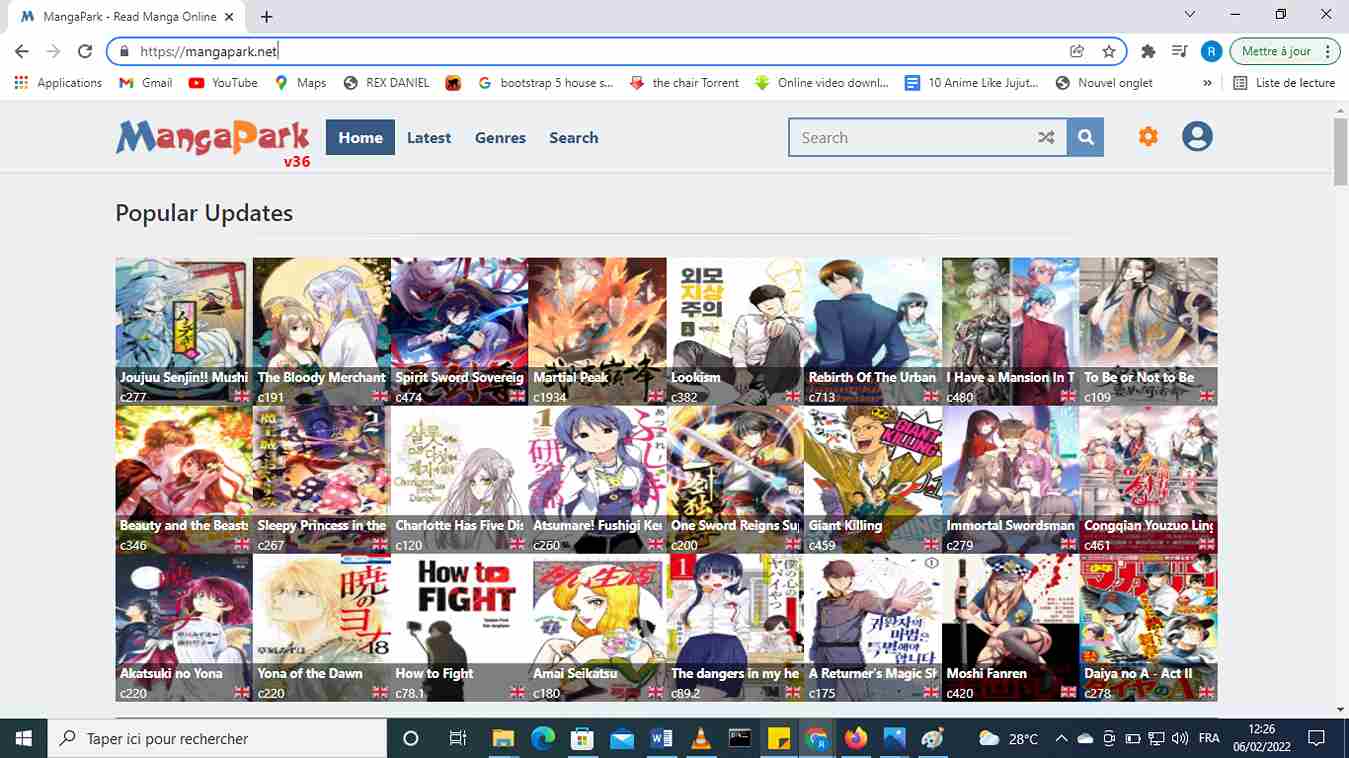Image resolution: width=1349 pixels, height=758 pixels.
Task: Bookmark this page with star icon
Action: point(1108,51)
